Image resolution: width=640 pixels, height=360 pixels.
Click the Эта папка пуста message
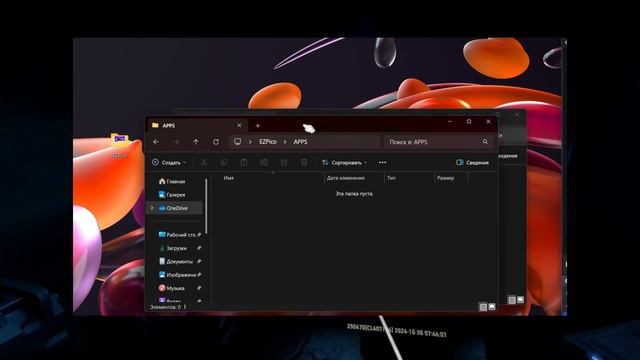point(354,193)
